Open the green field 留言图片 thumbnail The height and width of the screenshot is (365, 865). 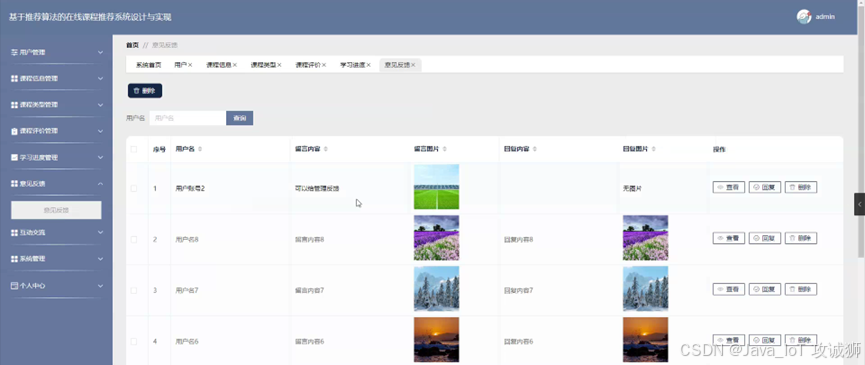(x=436, y=187)
